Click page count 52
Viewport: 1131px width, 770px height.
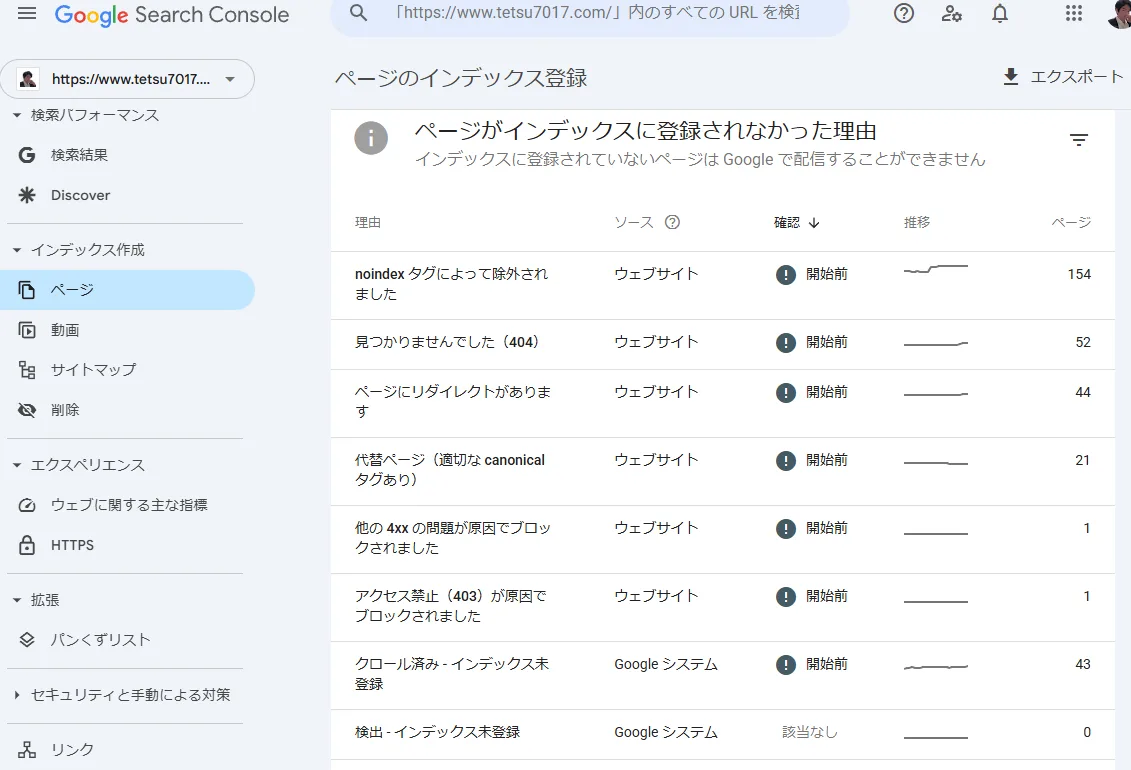(1083, 342)
